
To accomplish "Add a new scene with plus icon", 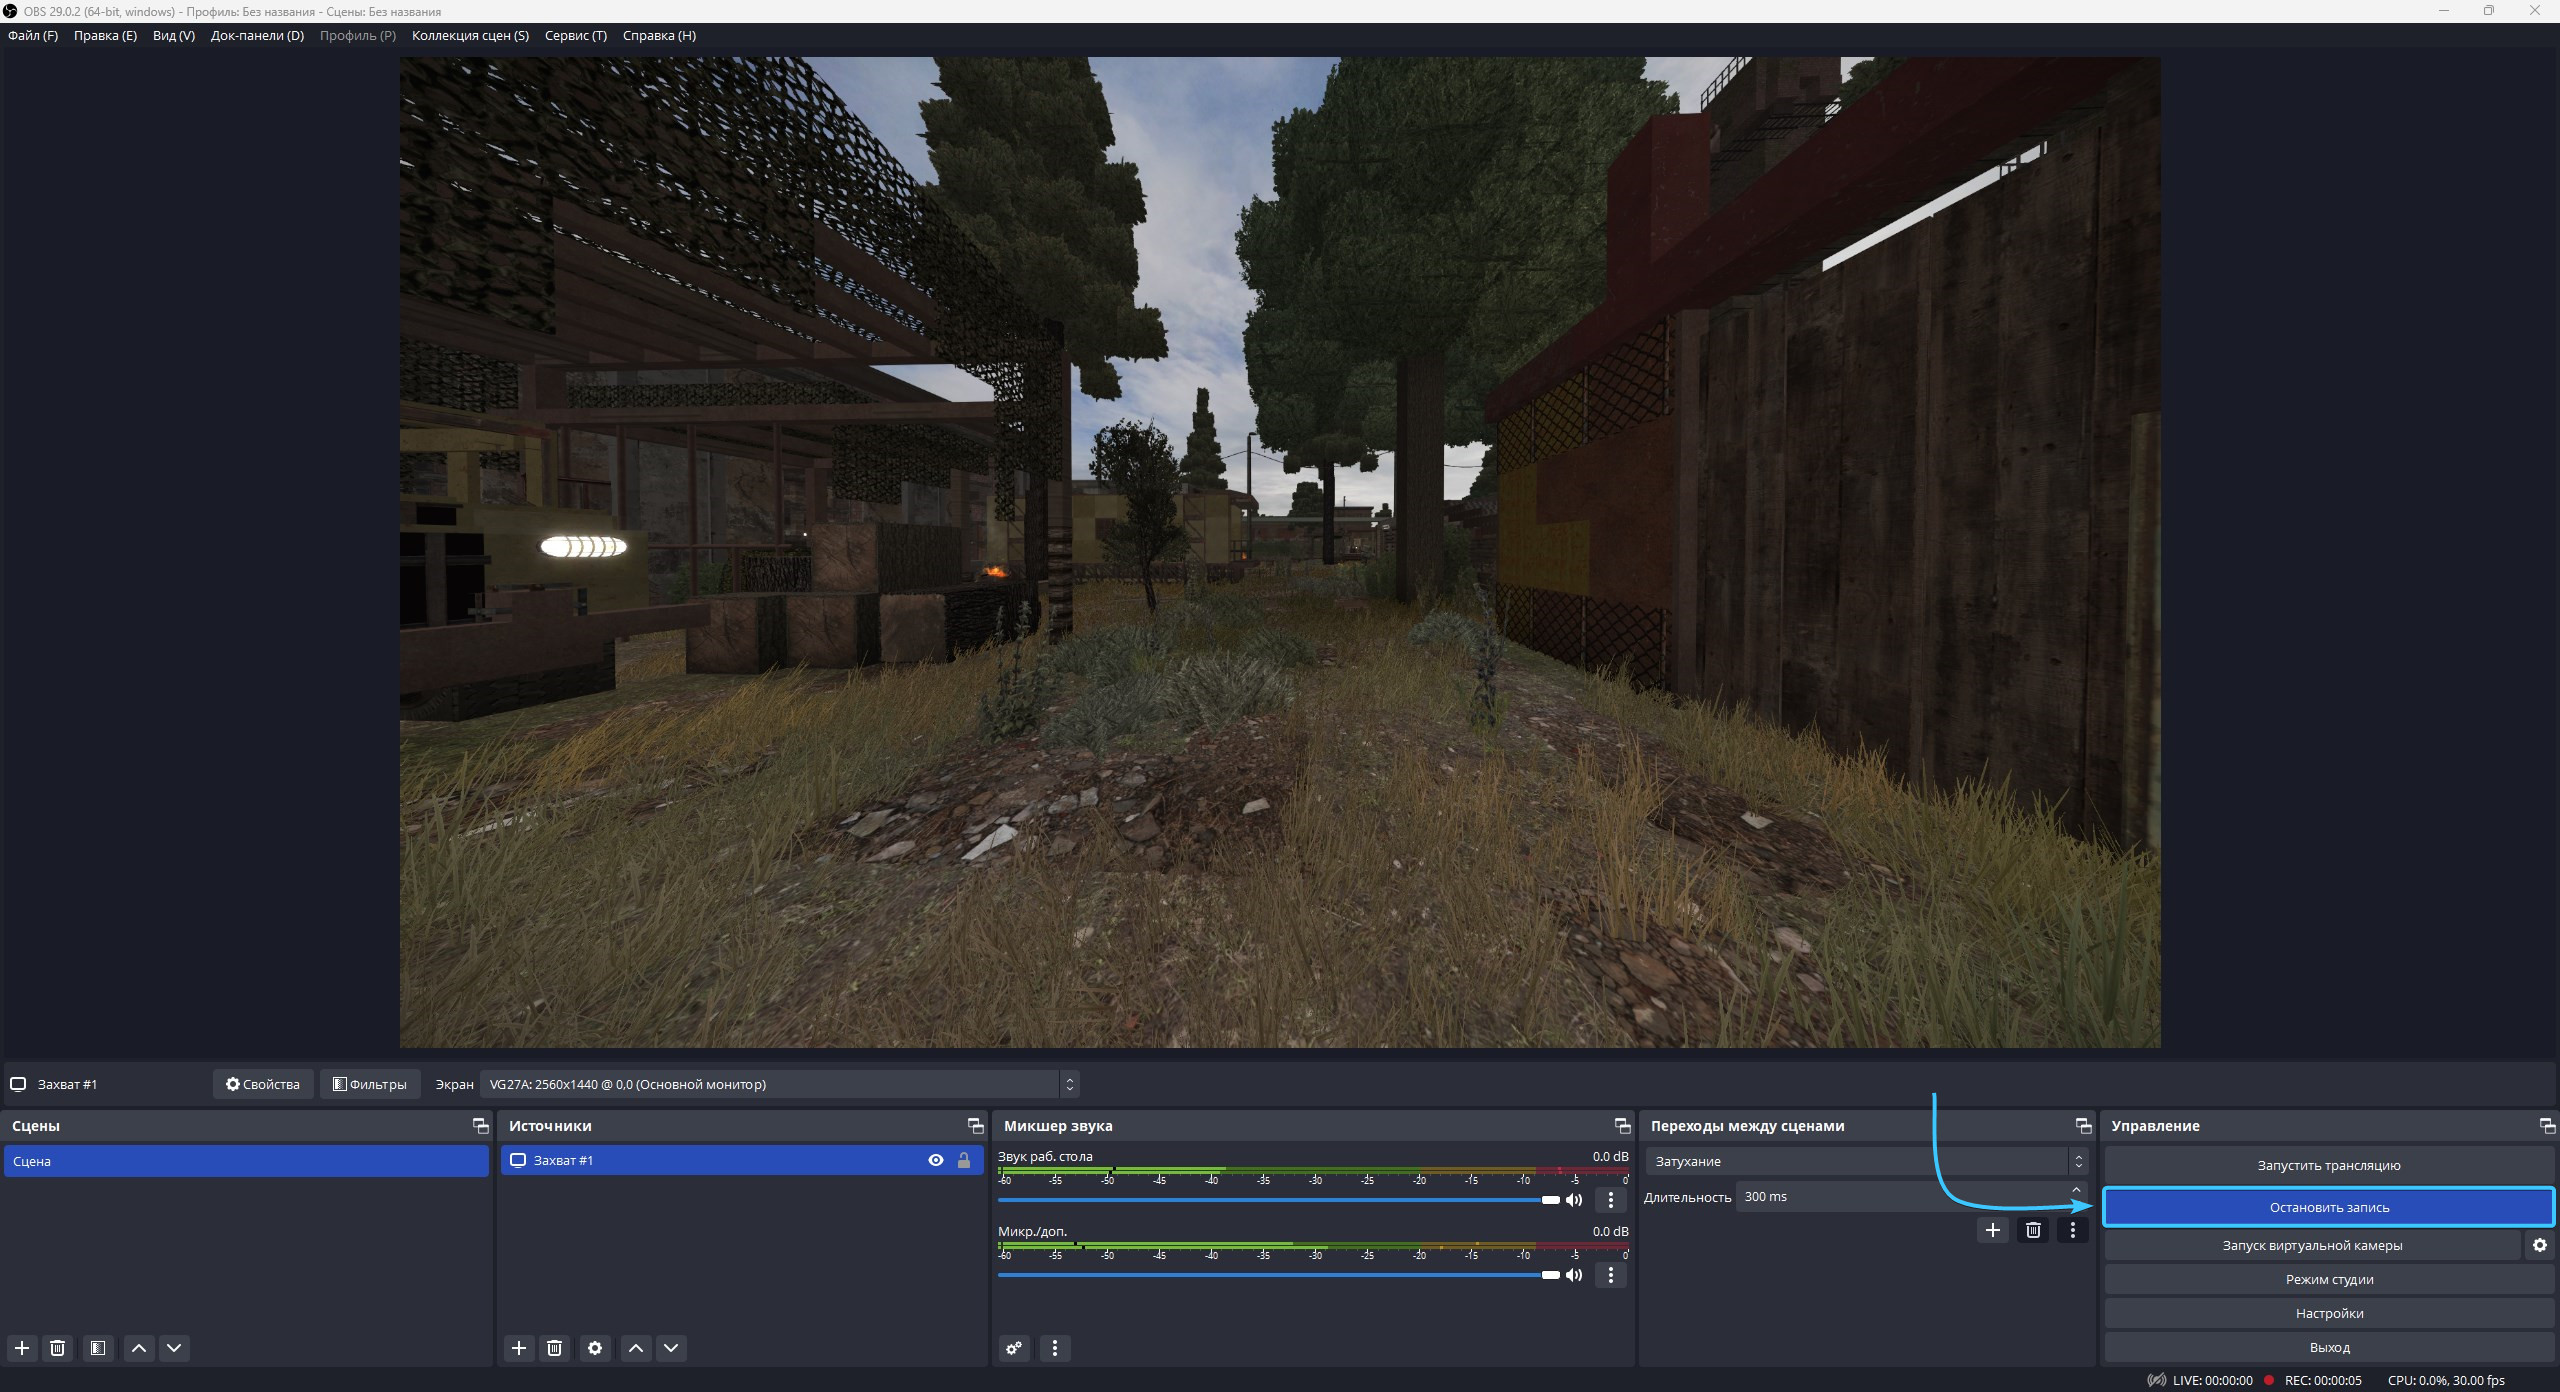I will pyautogui.click(x=22, y=1348).
